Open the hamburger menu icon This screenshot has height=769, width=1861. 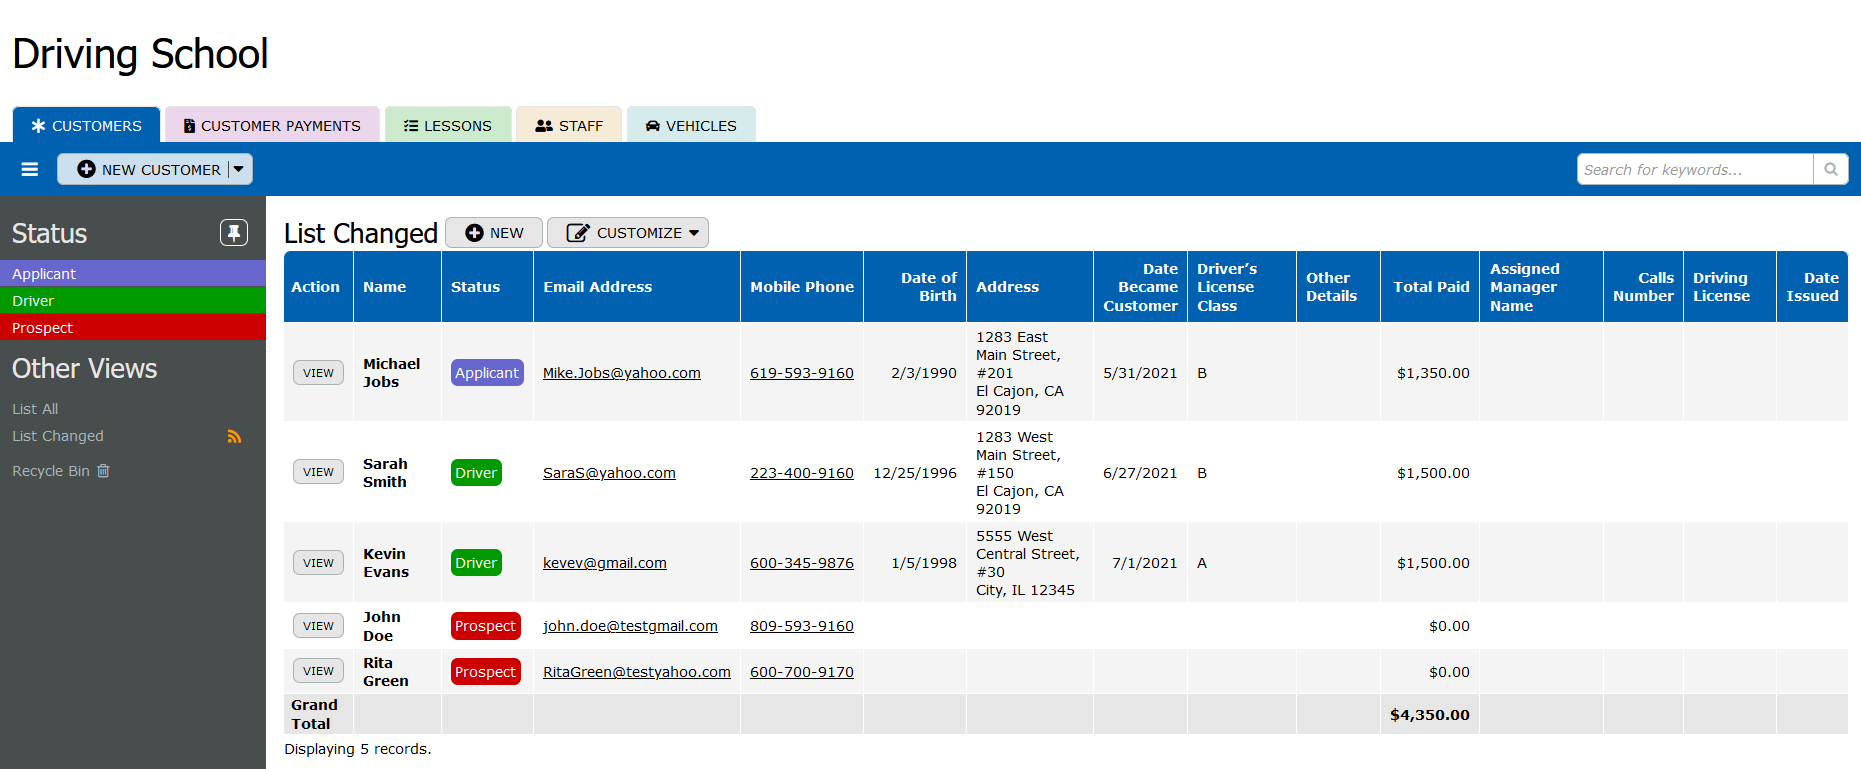coord(30,170)
